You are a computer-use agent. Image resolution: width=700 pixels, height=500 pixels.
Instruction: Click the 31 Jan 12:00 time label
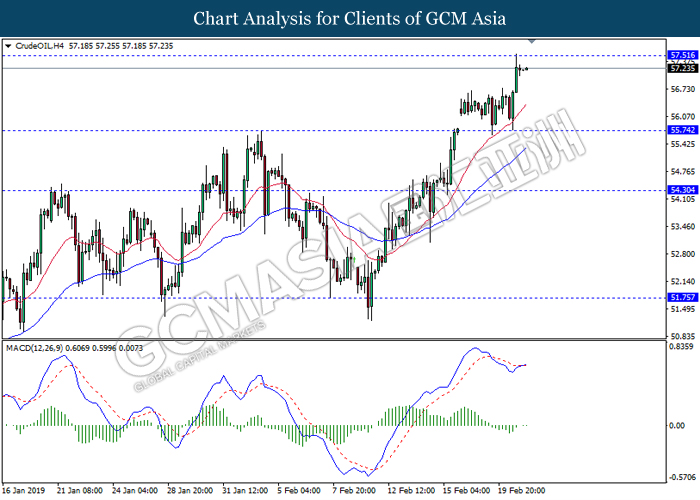point(245,490)
